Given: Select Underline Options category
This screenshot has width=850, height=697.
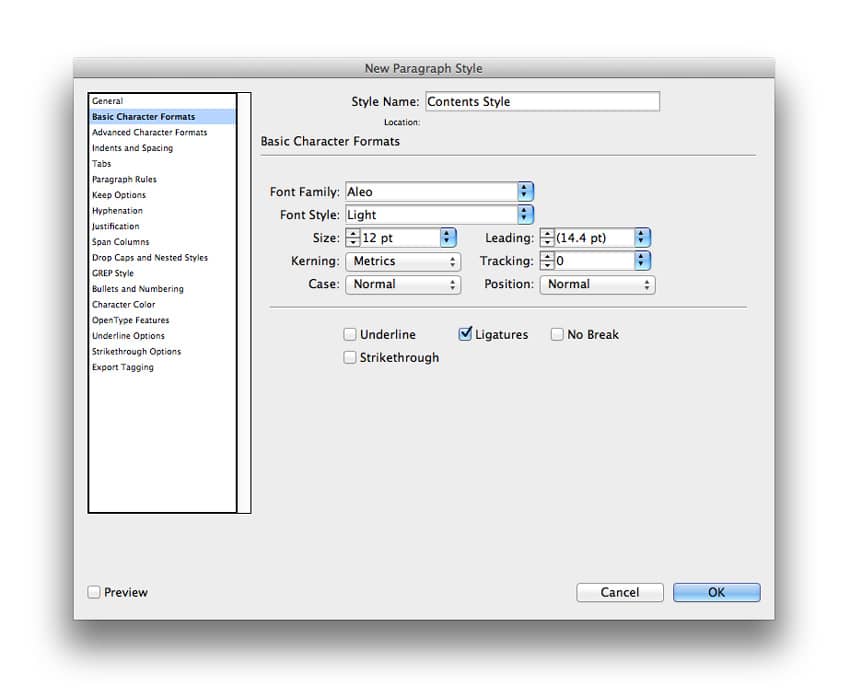Looking at the screenshot, I should pos(162,337).
